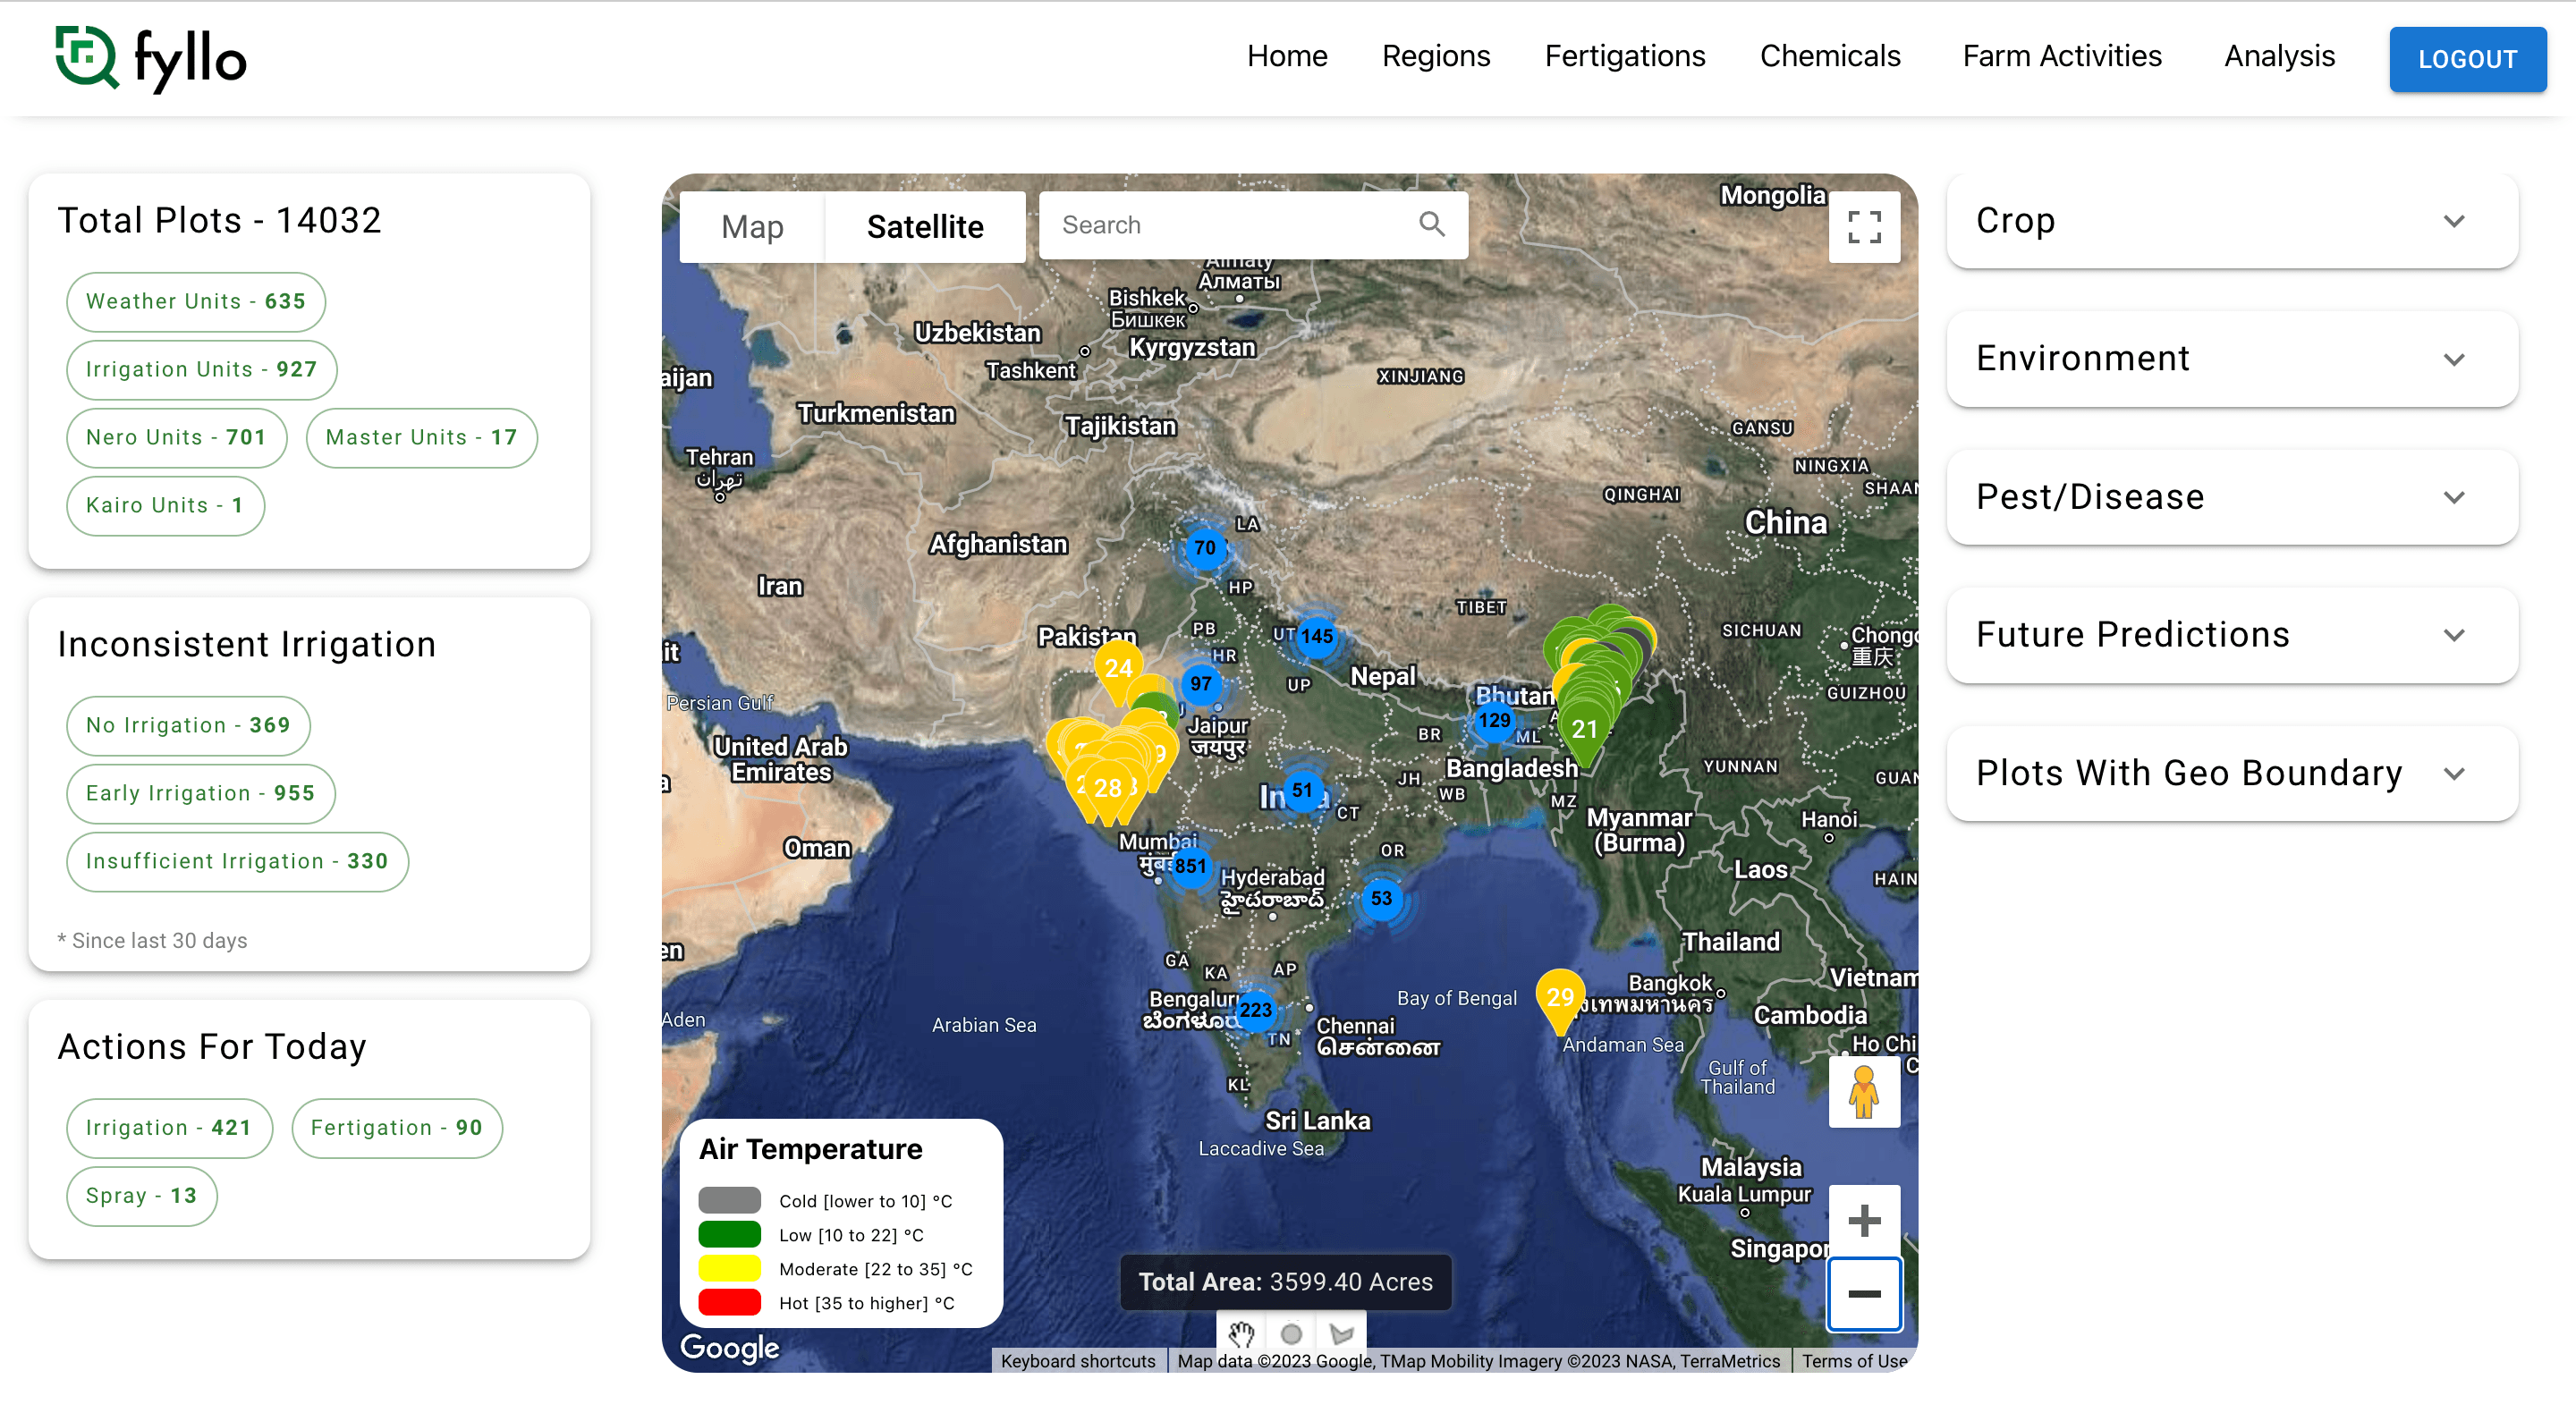Toggle fullscreen map view
The width and height of the screenshot is (2576, 1413).
point(1863,227)
